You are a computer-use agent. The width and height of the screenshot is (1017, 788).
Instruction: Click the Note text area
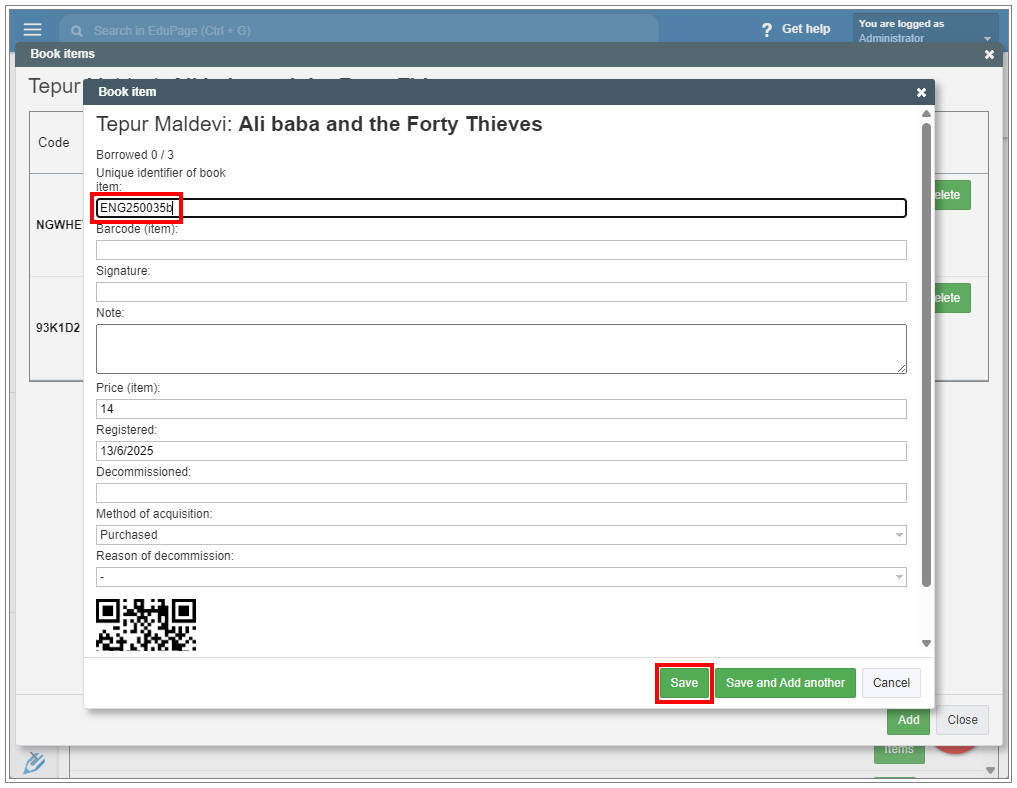pos(501,349)
